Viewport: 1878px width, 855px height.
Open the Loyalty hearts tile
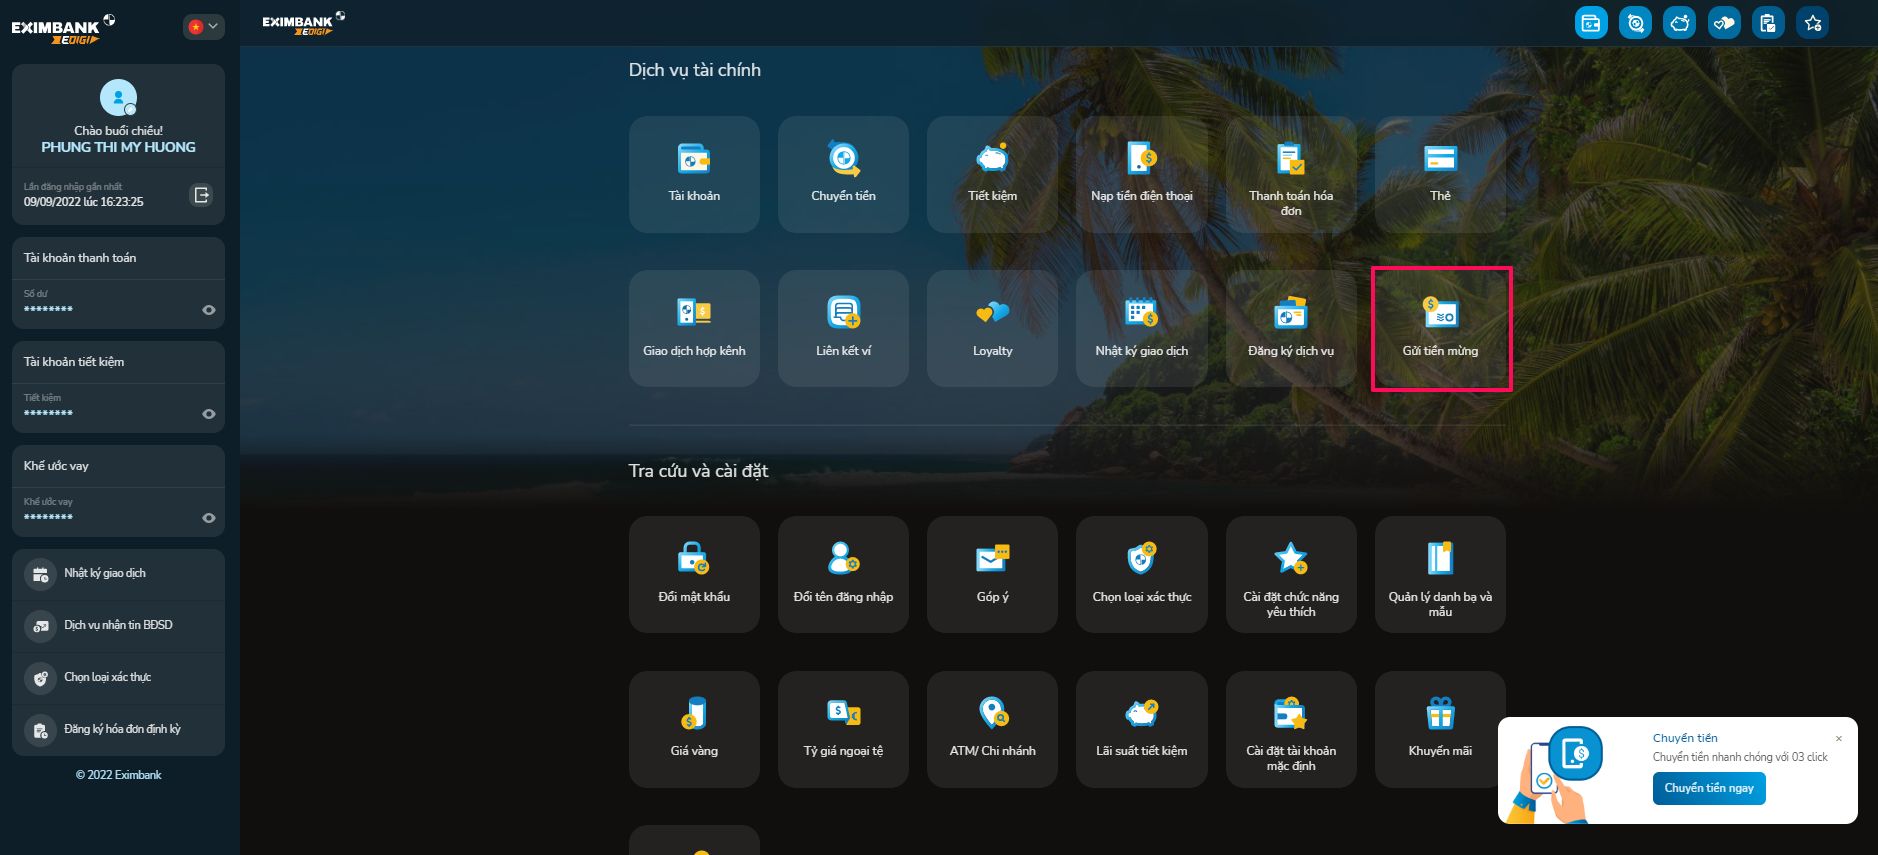[x=992, y=328]
